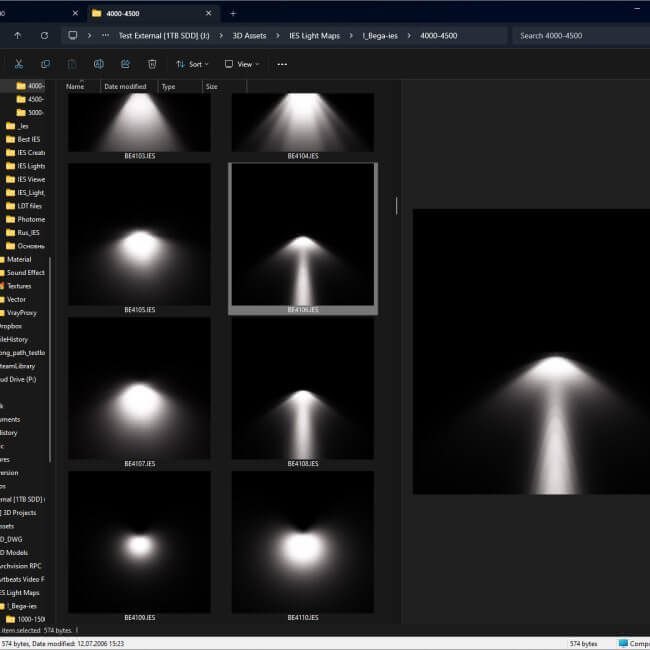Go up one folder level
The image size is (650, 650).
click(x=18, y=36)
